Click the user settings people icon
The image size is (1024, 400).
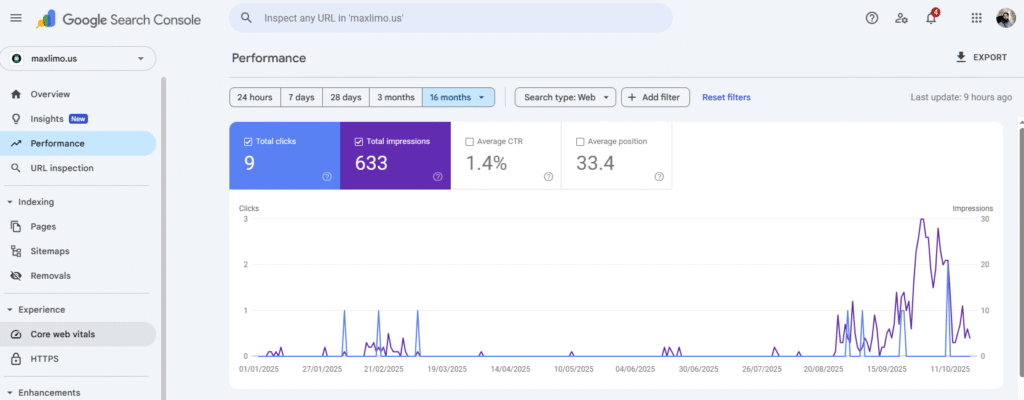pos(901,18)
